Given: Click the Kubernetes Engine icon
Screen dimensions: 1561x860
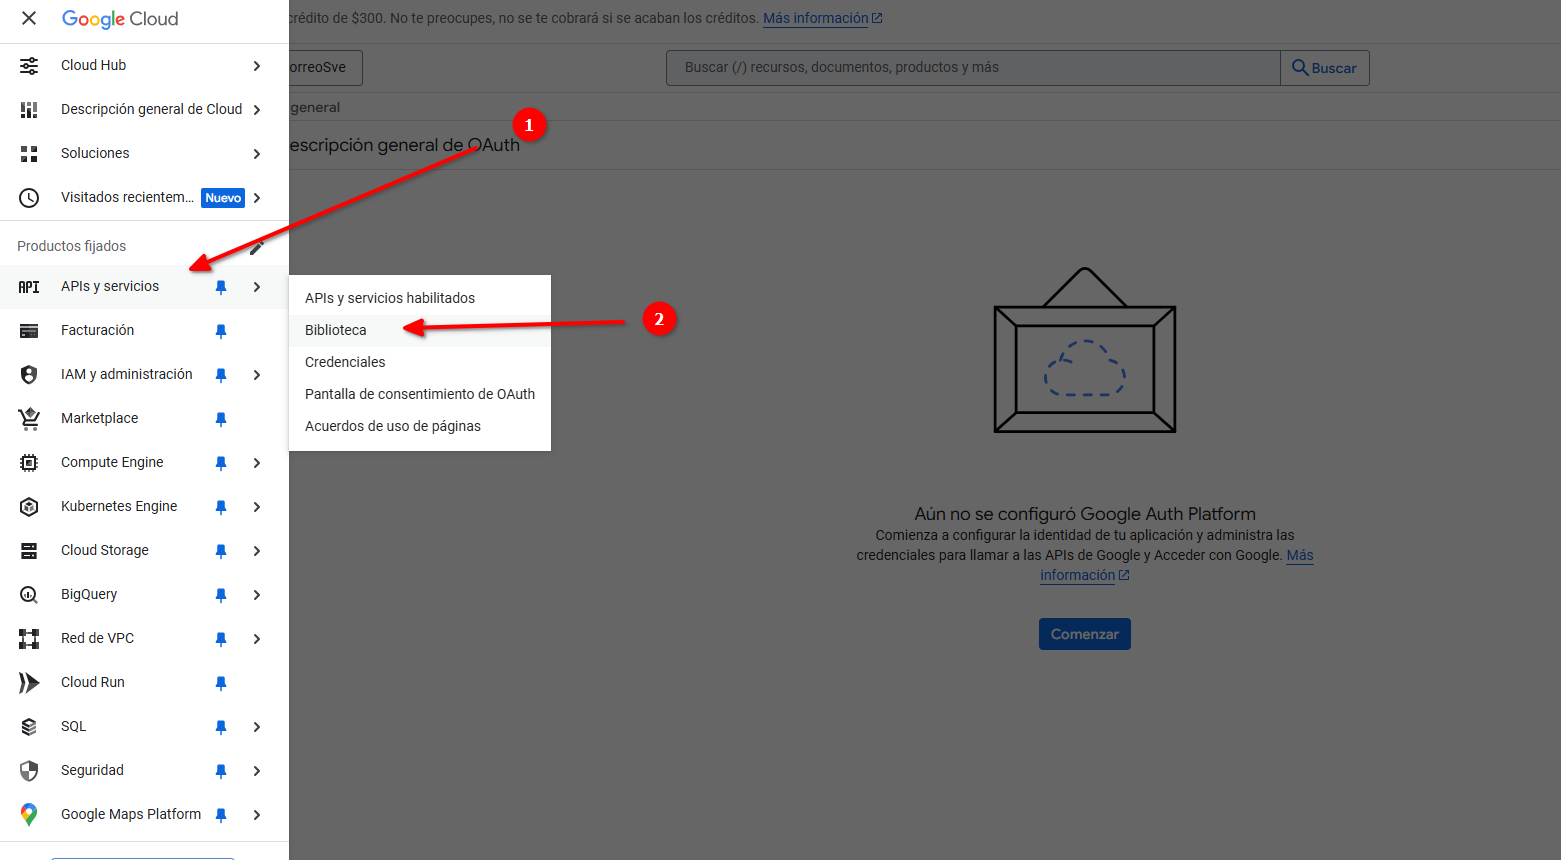Looking at the screenshot, I should [x=29, y=507].
